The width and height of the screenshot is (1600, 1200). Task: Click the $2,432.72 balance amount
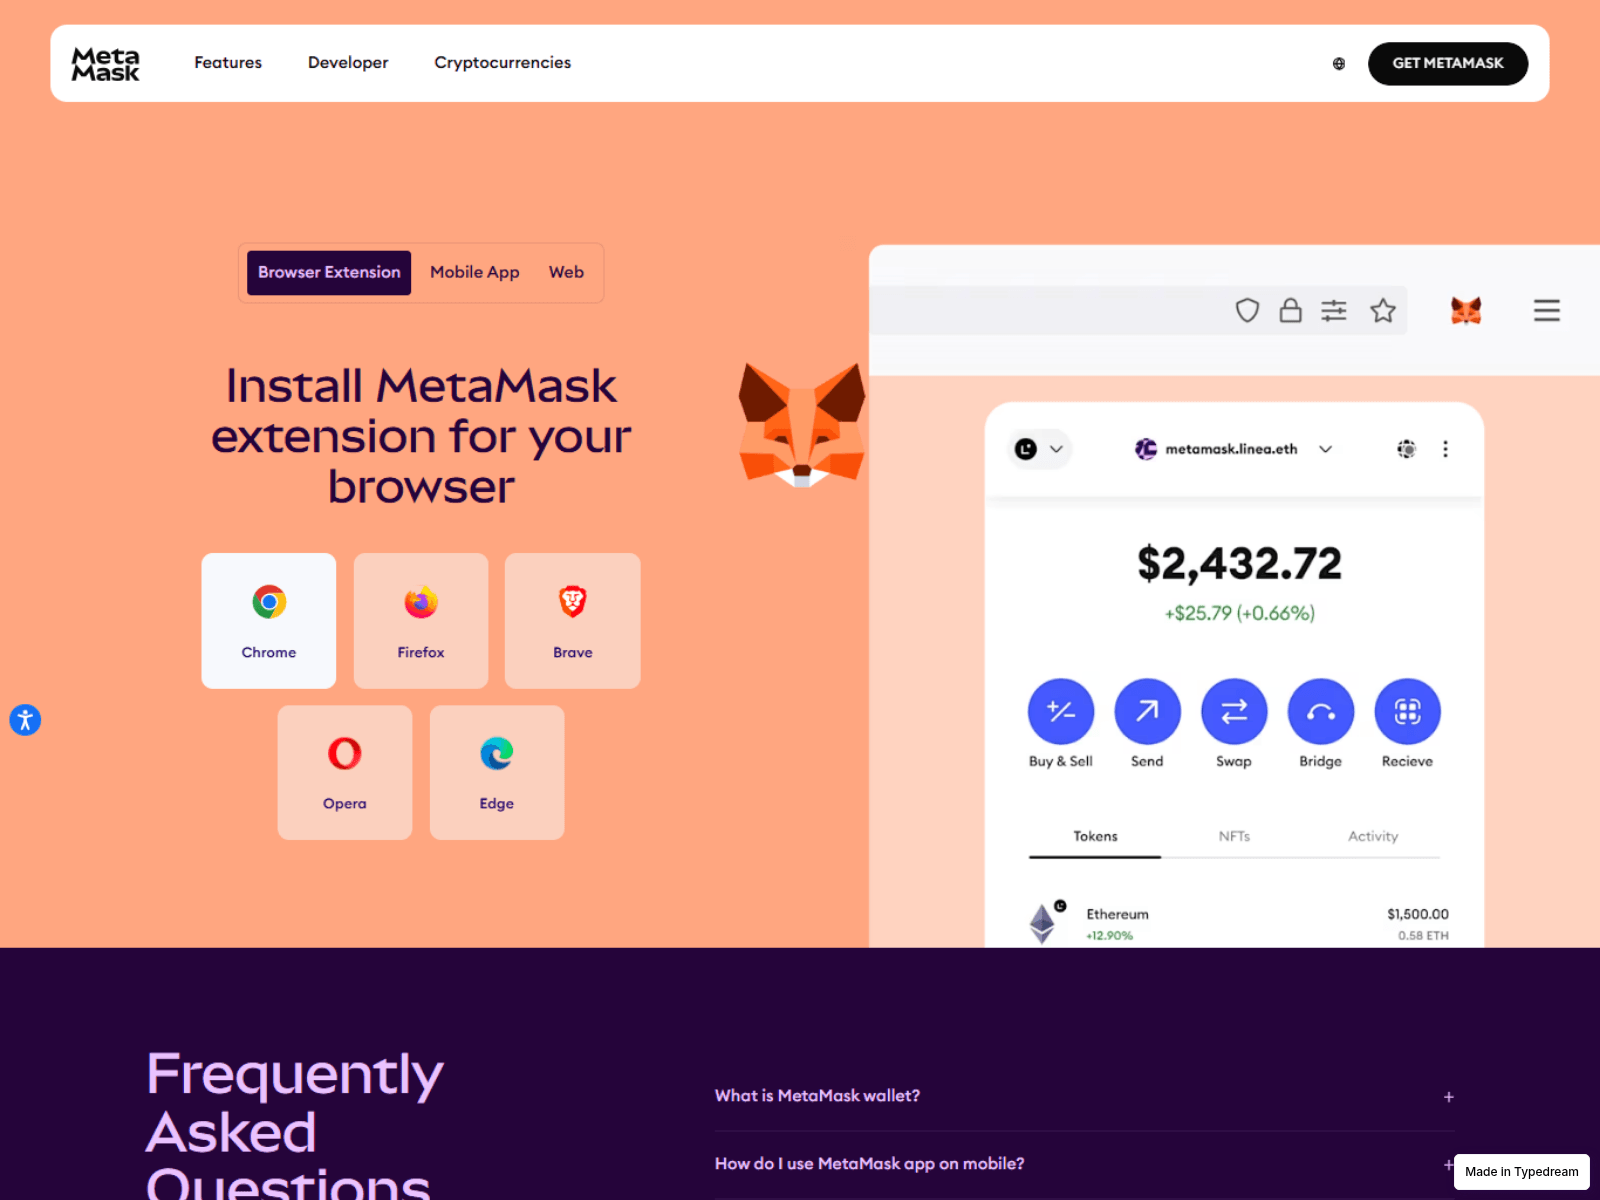(1239, 564)
